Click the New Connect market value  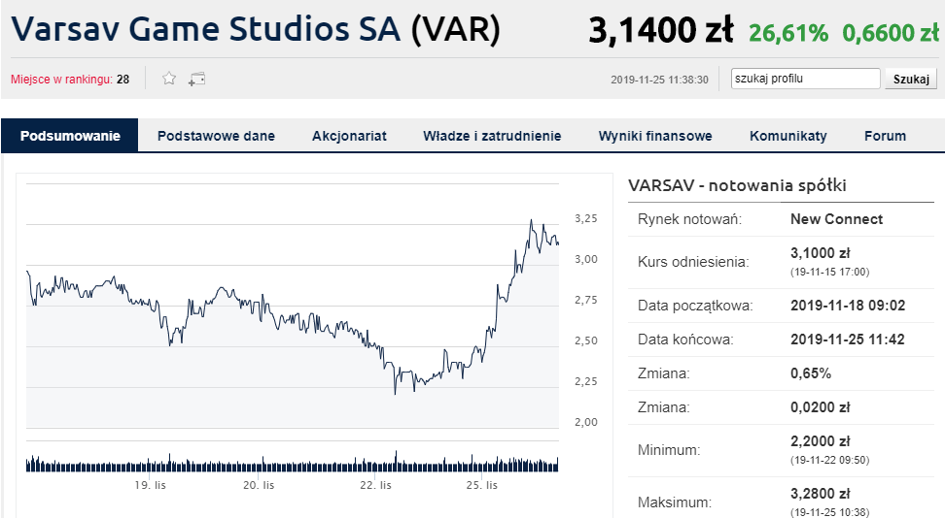click(836, 220)
